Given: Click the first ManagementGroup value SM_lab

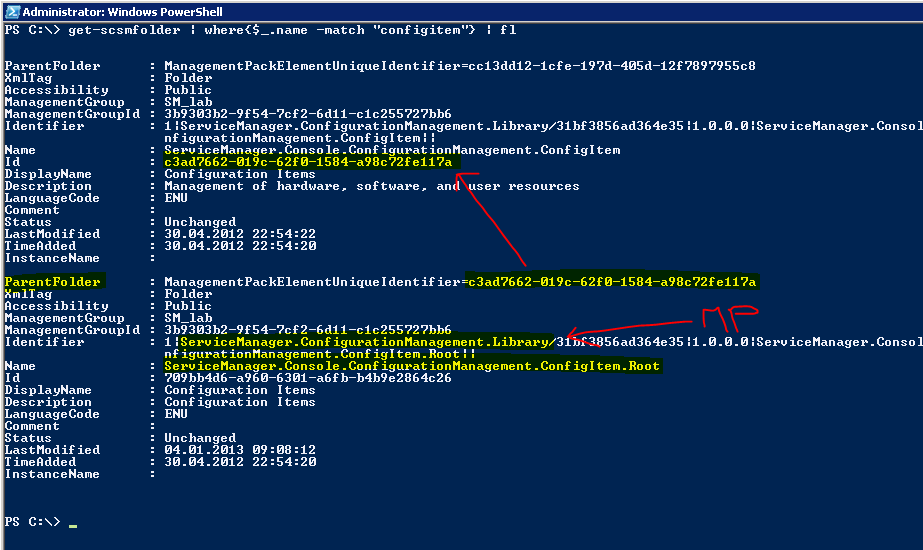Looking at the screenshot, I should pos(188,102).
